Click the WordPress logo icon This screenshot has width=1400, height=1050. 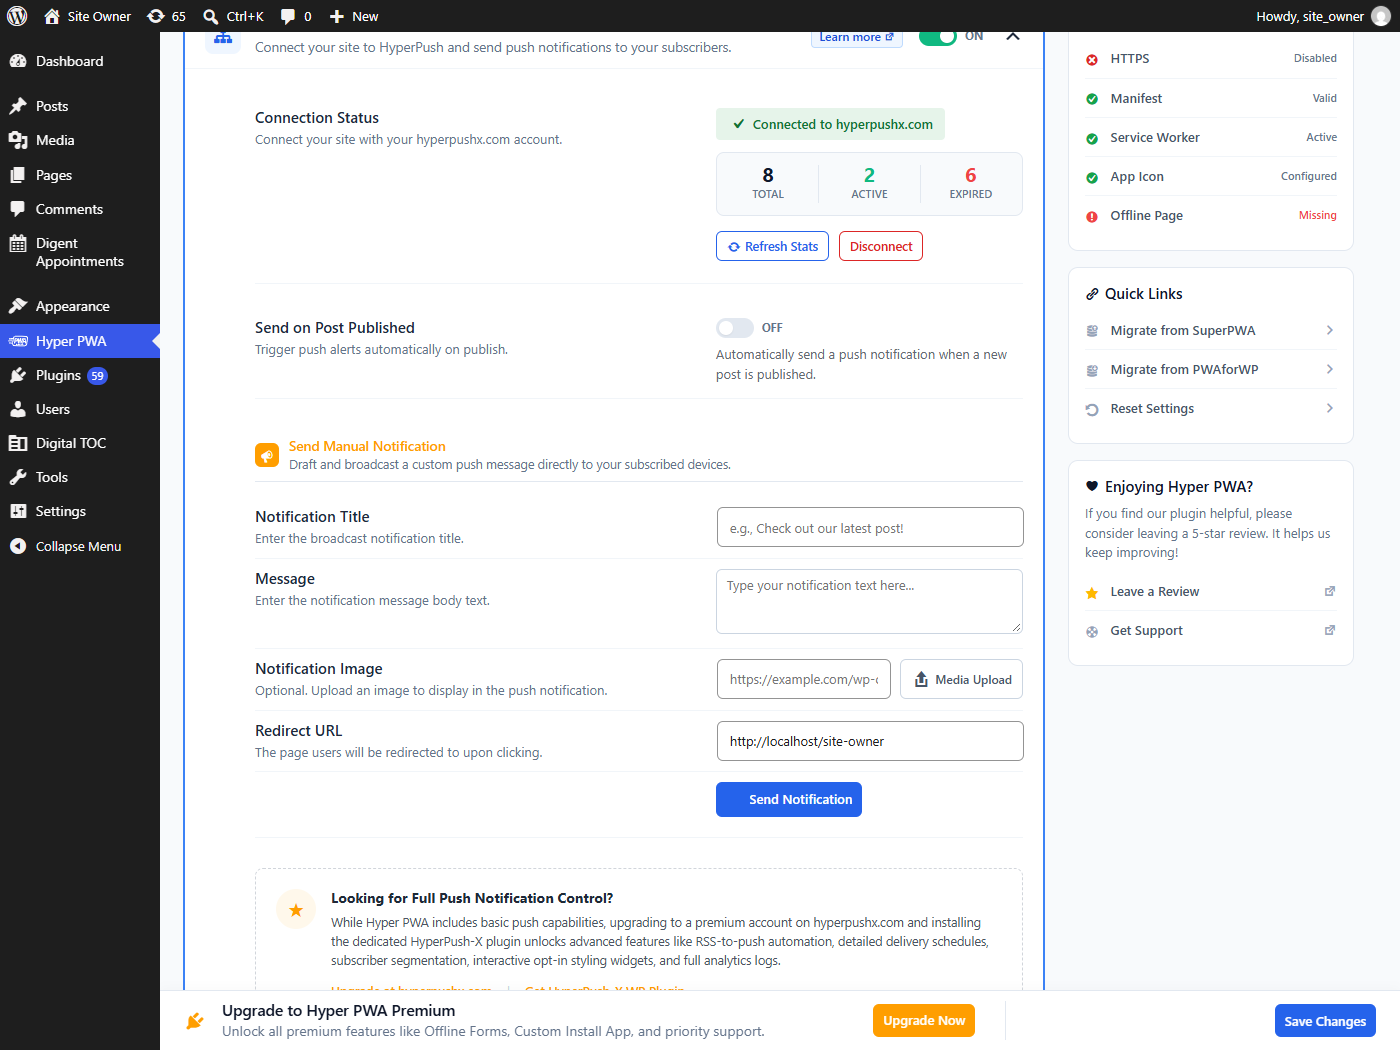point(17,16)
